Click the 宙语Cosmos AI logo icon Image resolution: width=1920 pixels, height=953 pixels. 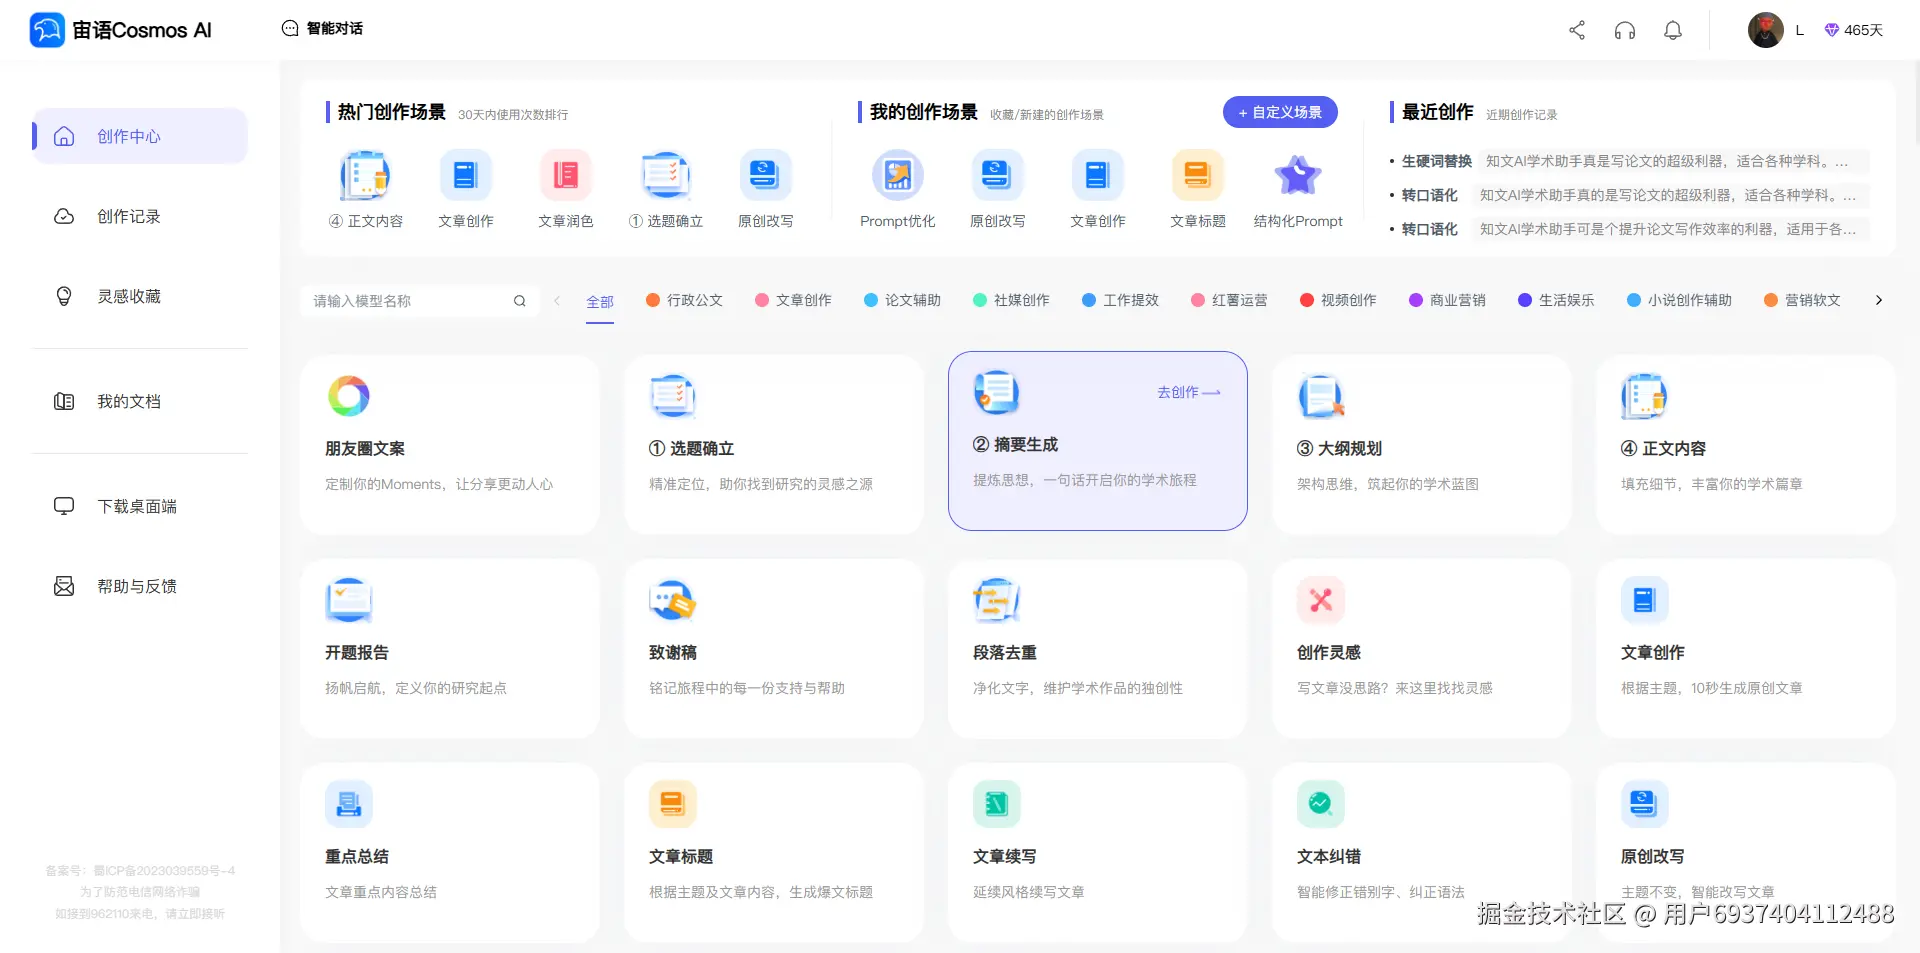click(47, 30)
